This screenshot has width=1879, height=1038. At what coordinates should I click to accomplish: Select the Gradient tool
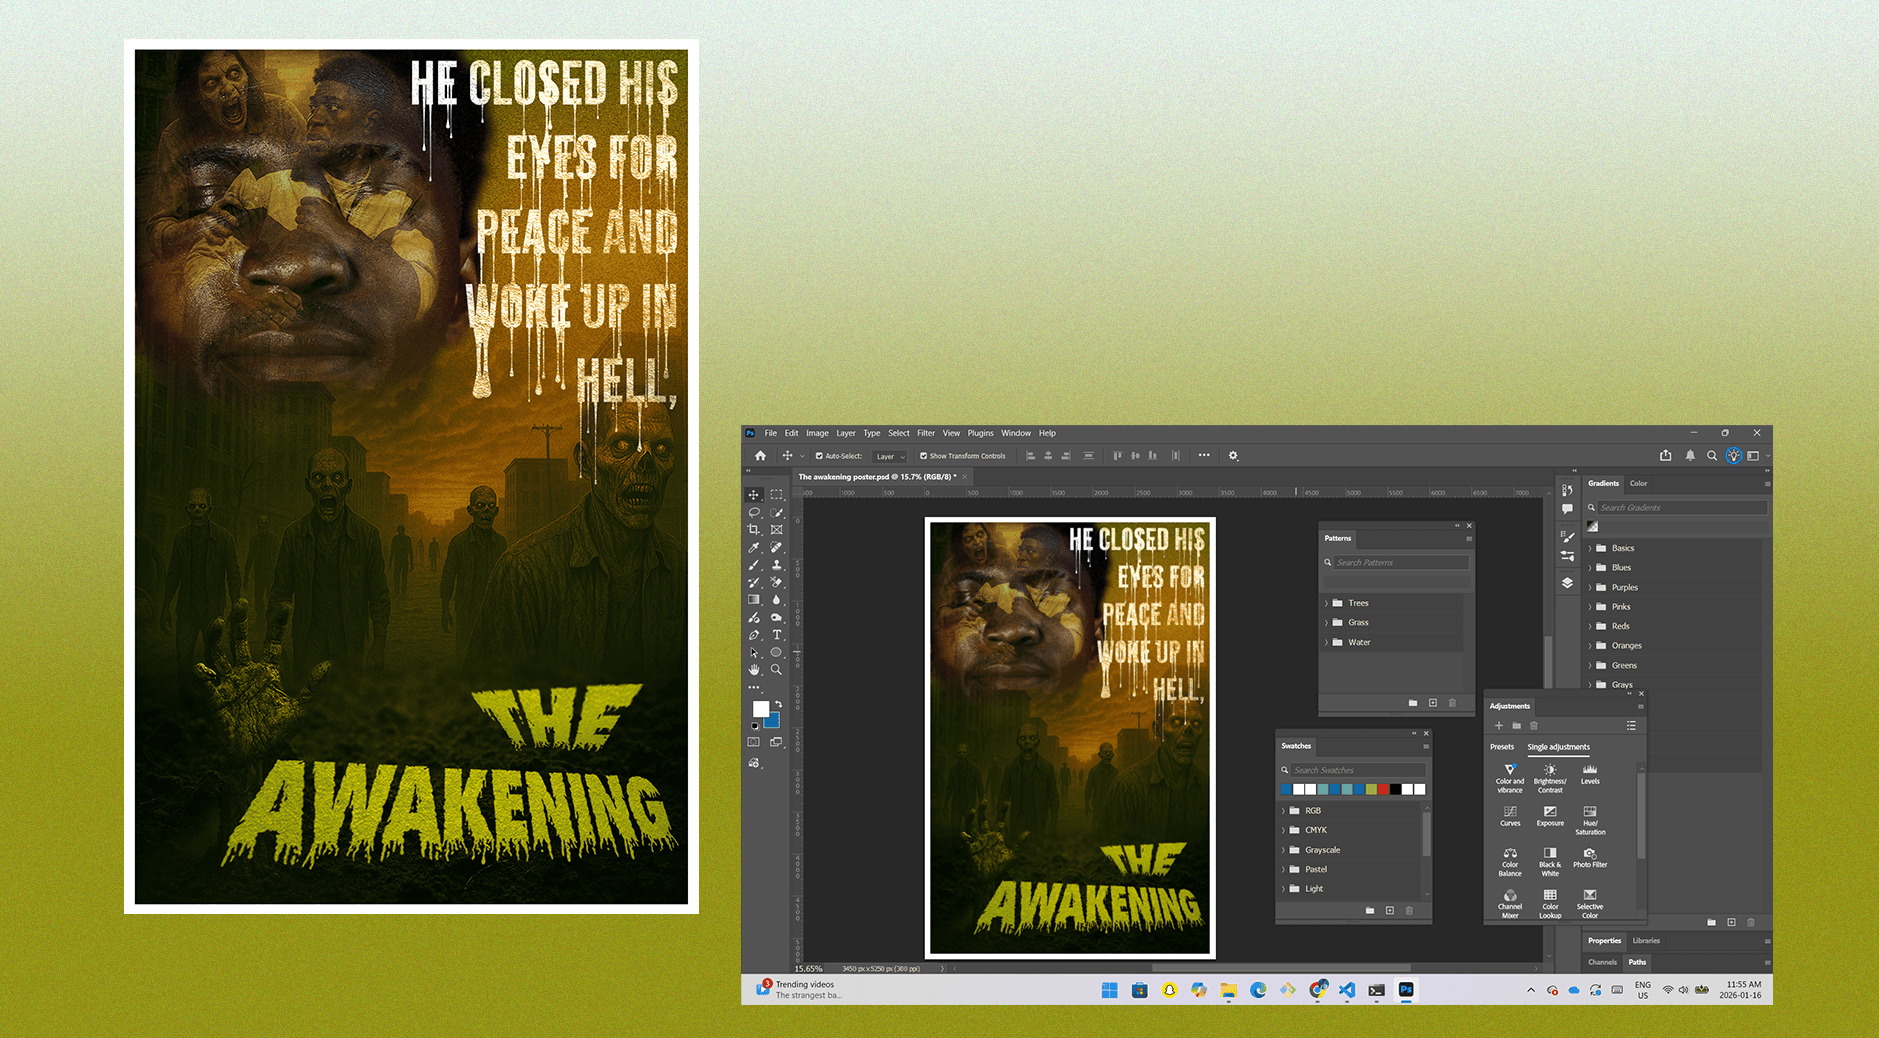click(754, 600)
